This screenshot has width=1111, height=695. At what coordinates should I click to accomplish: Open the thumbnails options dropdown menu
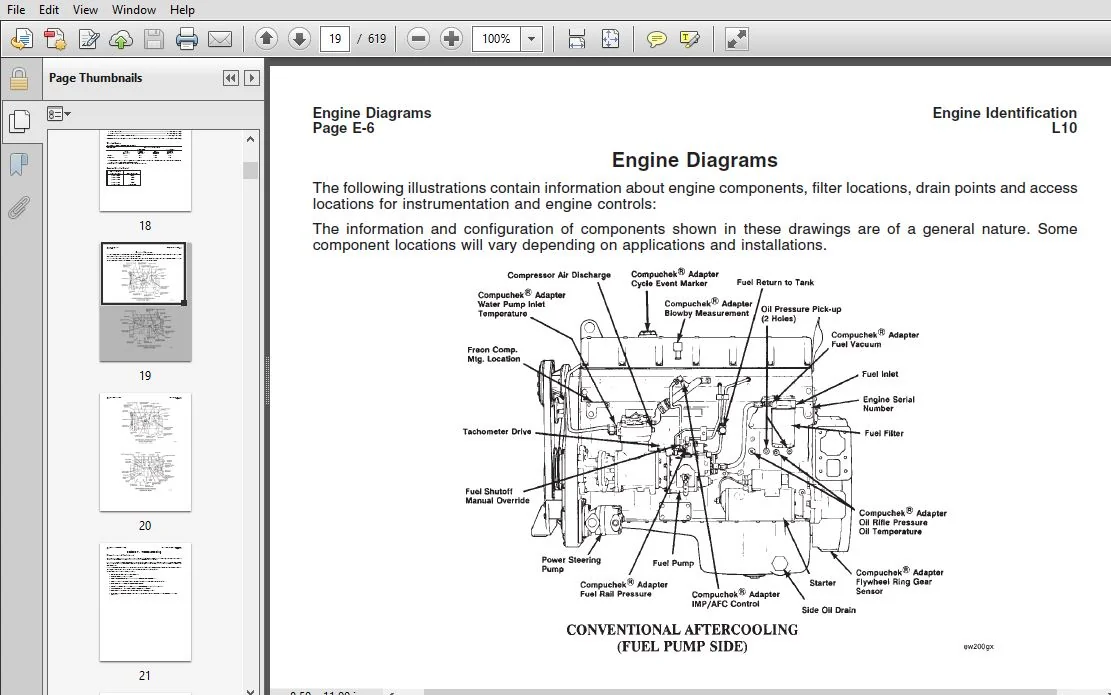click(59, 114)
